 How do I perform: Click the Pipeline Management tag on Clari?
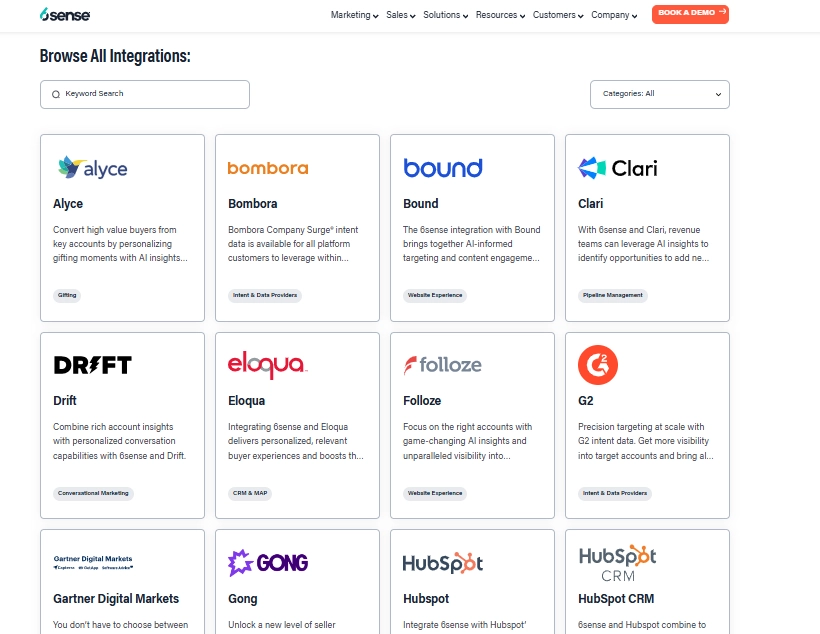click(x=612, y=296)
